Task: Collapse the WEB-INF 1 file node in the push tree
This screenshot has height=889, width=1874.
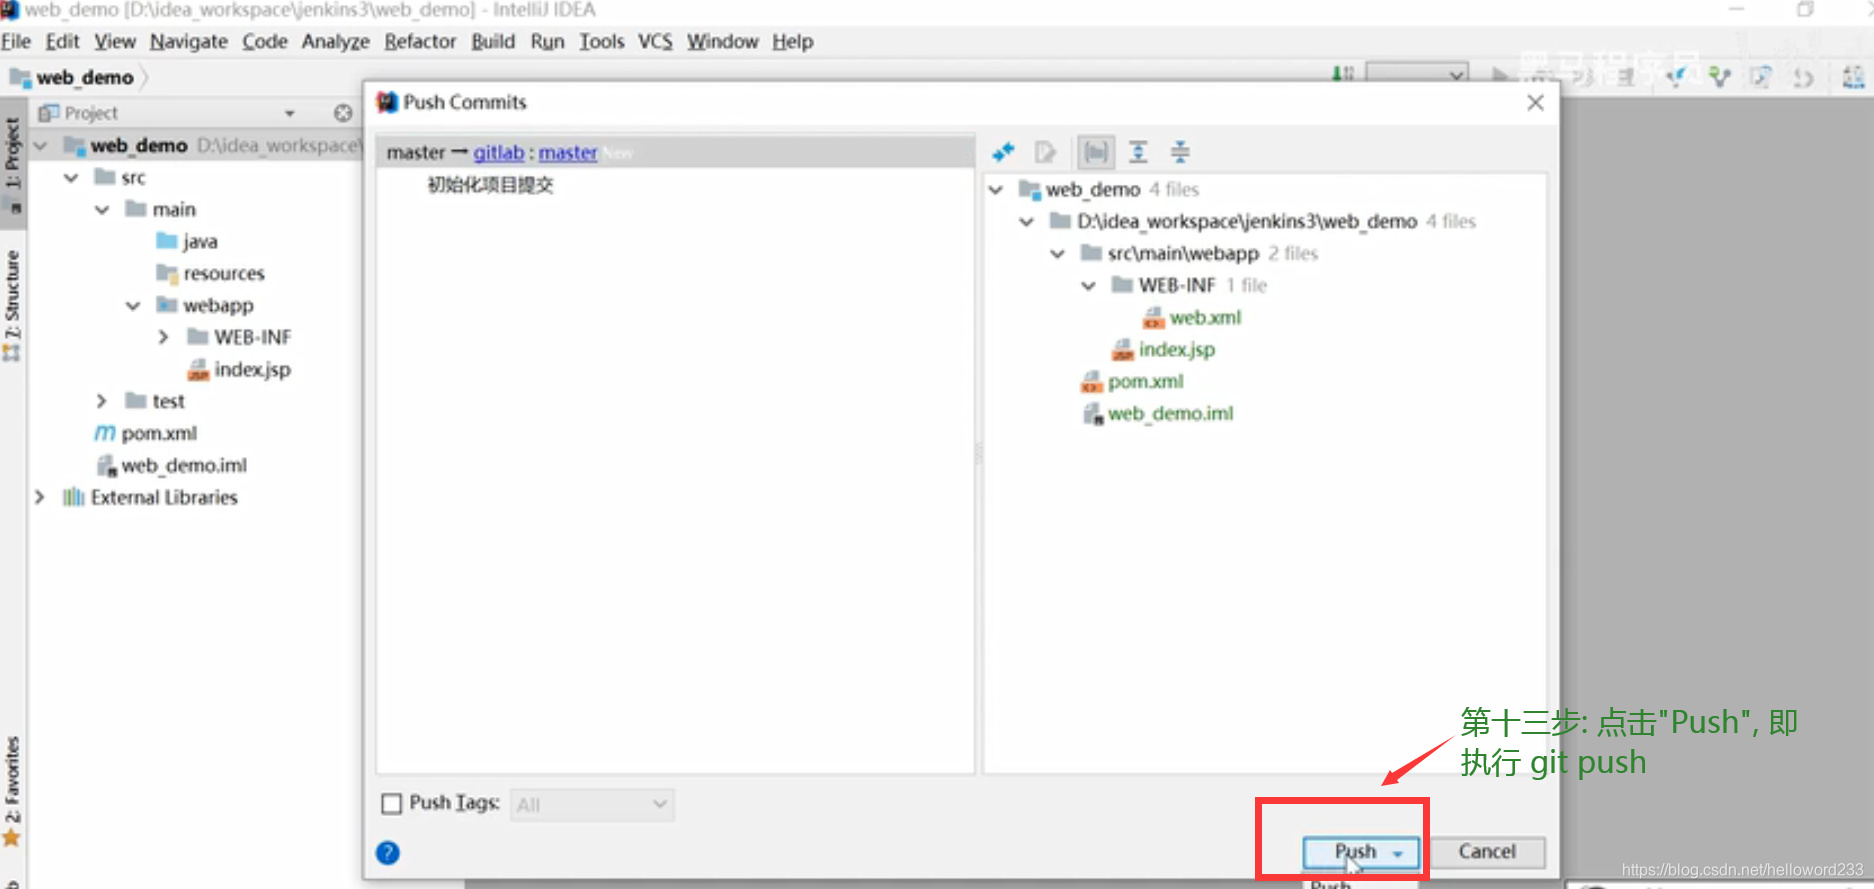Action: click(1089, 286)
